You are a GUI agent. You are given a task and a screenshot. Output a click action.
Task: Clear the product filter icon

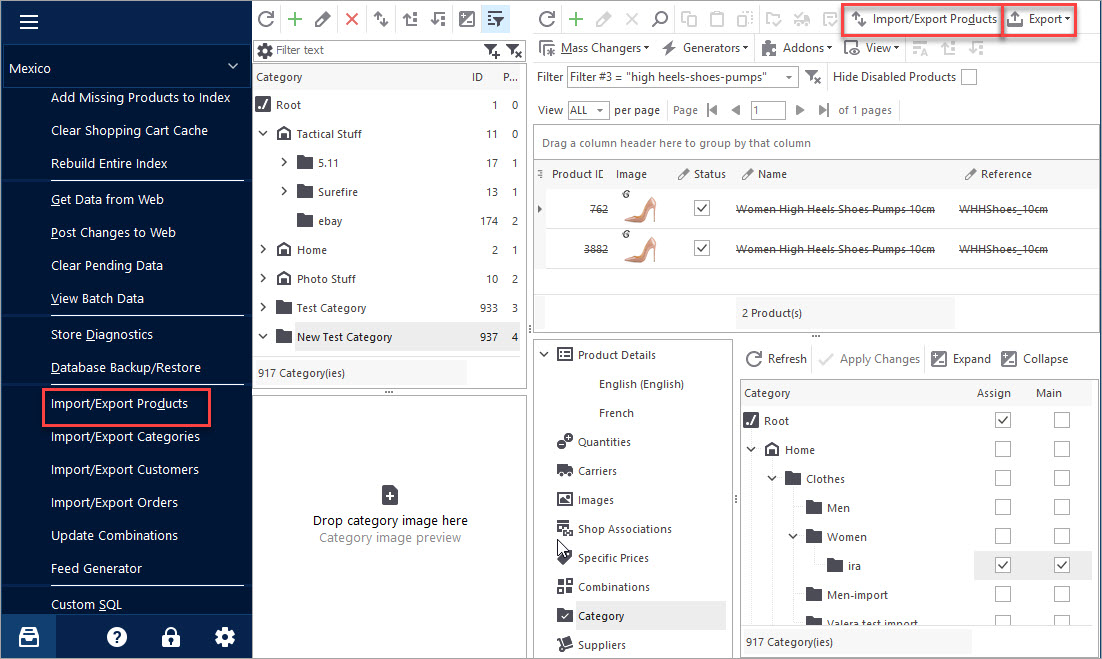813,77
